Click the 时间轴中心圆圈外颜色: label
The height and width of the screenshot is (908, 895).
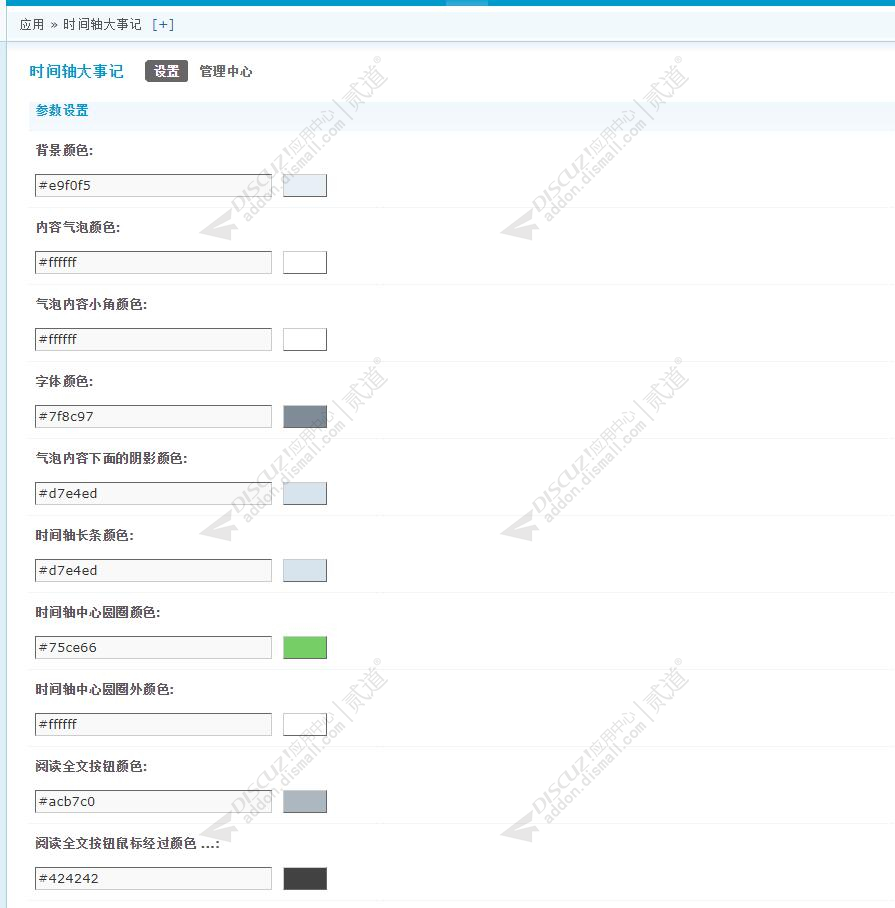tap(104, 690)
